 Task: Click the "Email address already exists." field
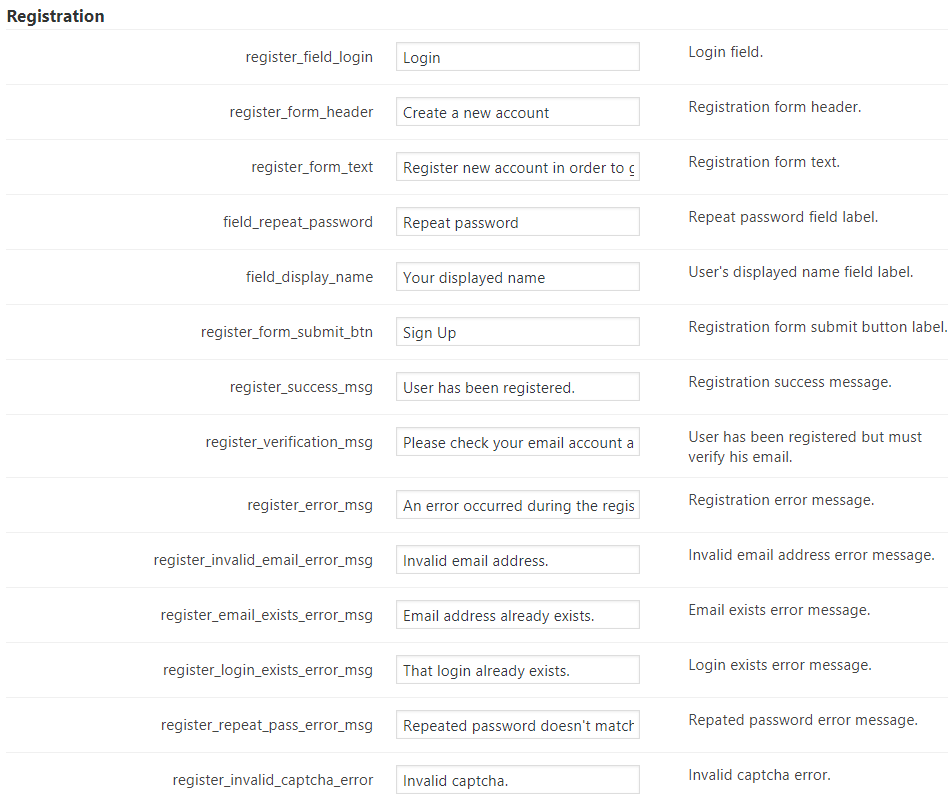tap(517, 615)
